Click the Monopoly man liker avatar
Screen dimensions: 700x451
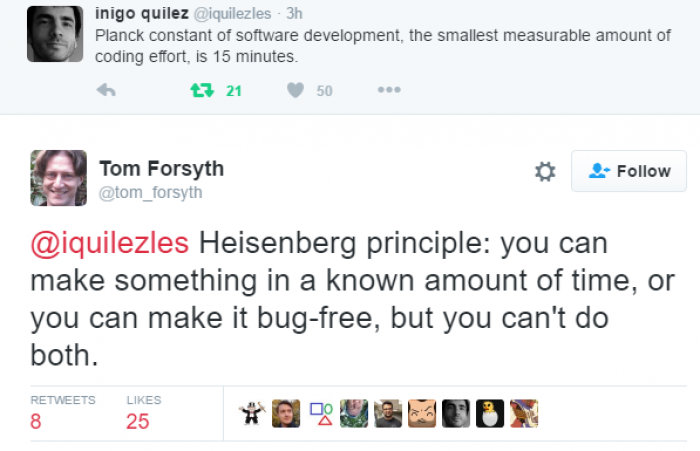pyautogui.click(x=252, y=413)
